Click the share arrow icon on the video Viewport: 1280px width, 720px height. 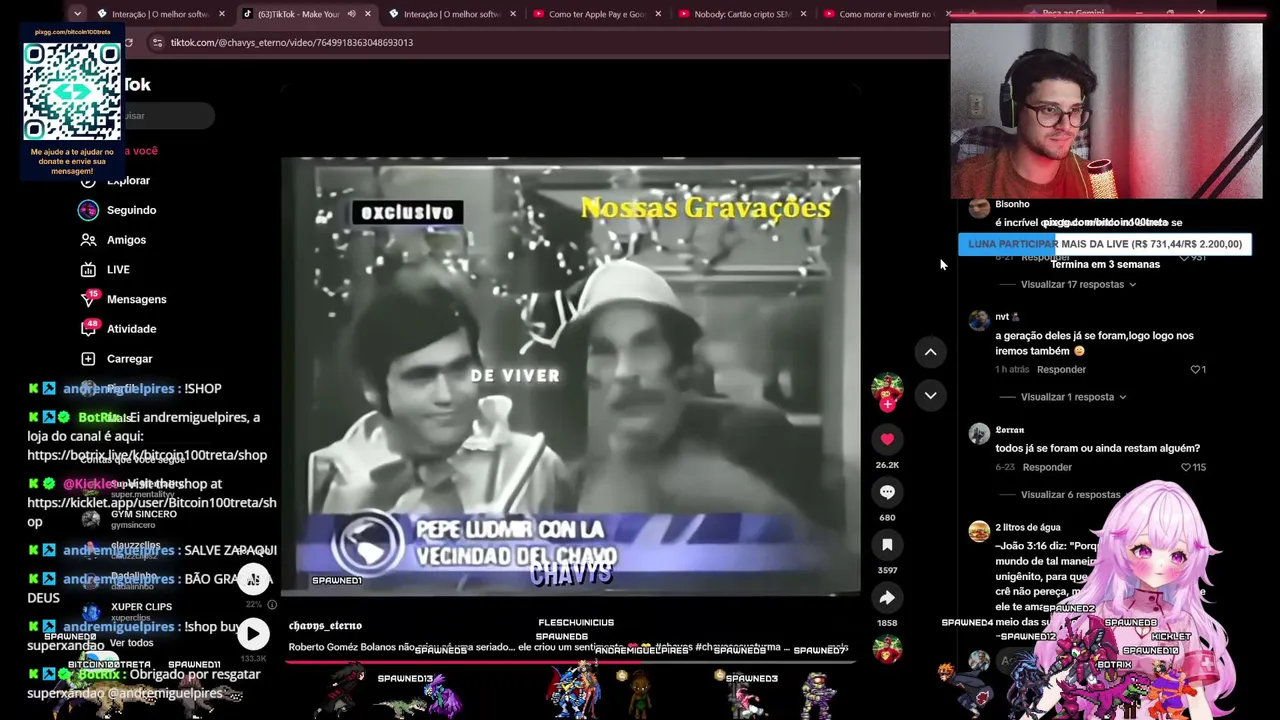tap(887, 598)
